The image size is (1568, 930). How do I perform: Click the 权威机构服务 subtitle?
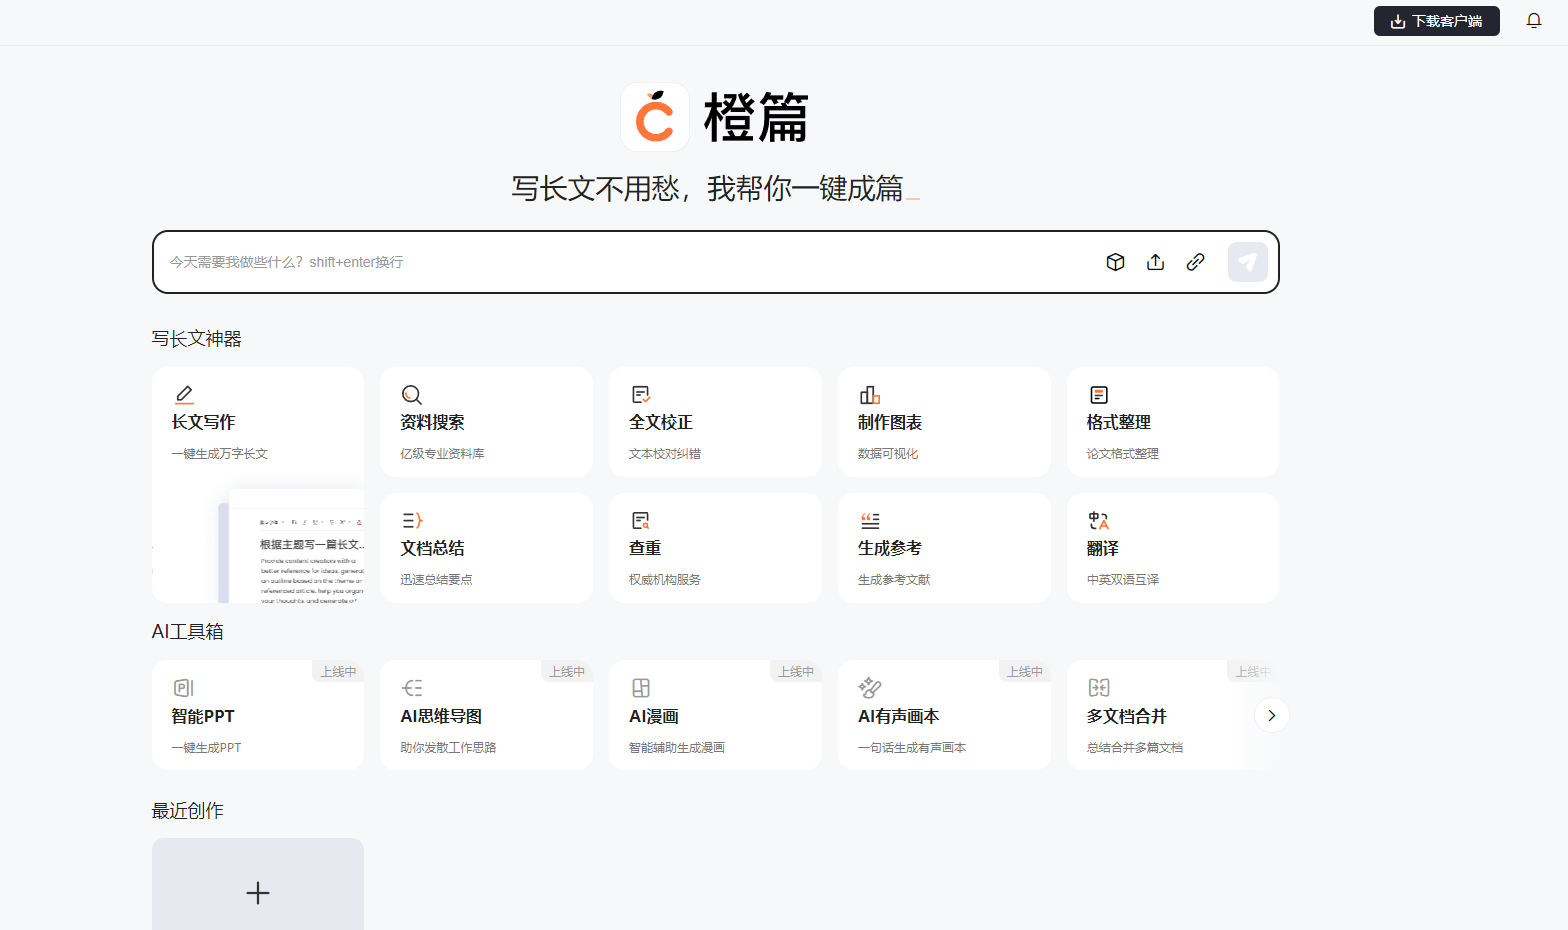point(665,580)
